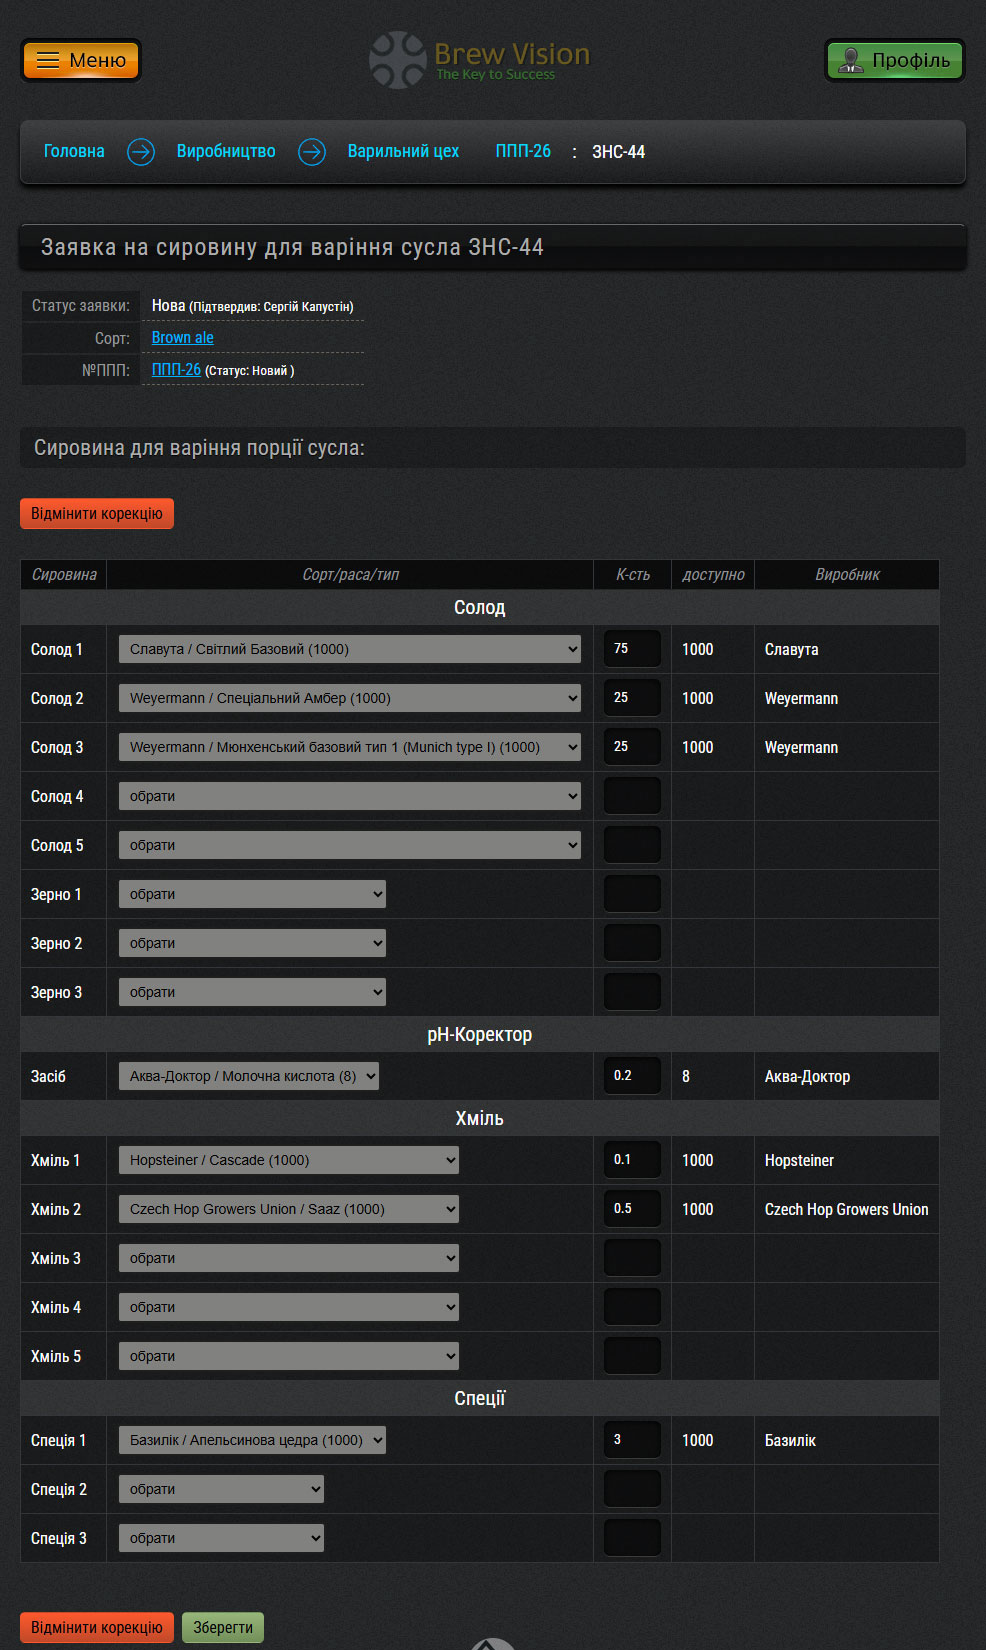This screenshot has width=986, height=1650.
Task: Click the arrow icon after Виробництво
Action: point(312,152)
